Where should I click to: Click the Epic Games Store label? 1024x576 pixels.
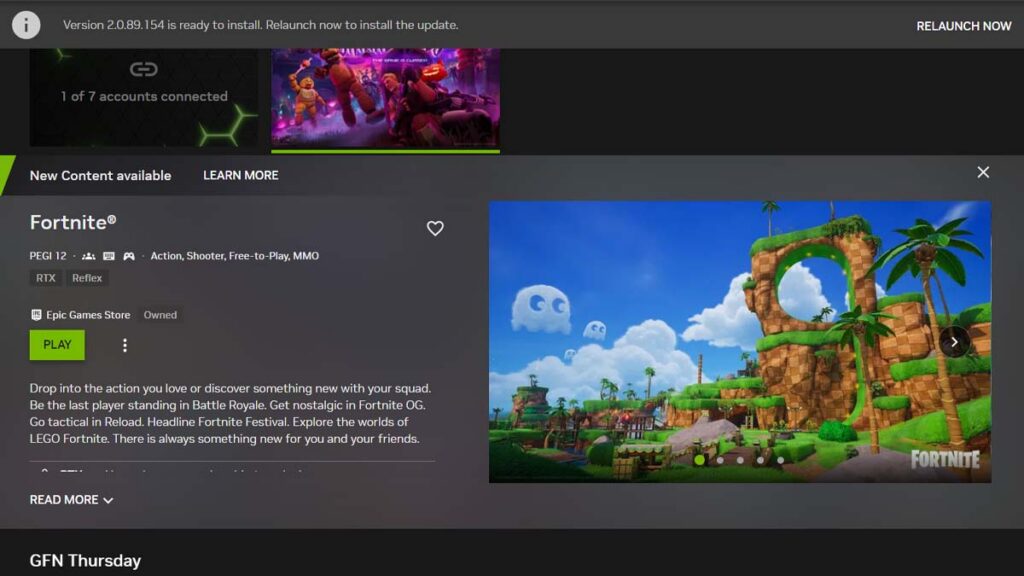88,315
